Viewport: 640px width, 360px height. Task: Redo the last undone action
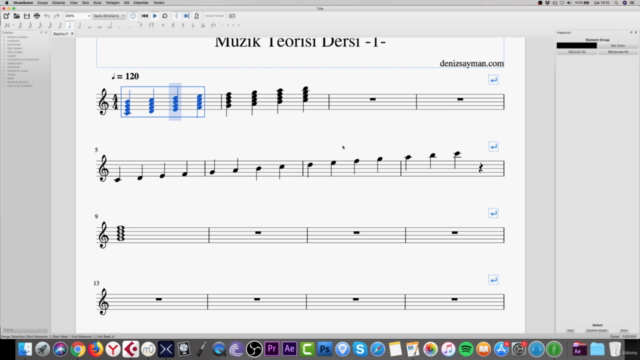click(x=57, y=16)
